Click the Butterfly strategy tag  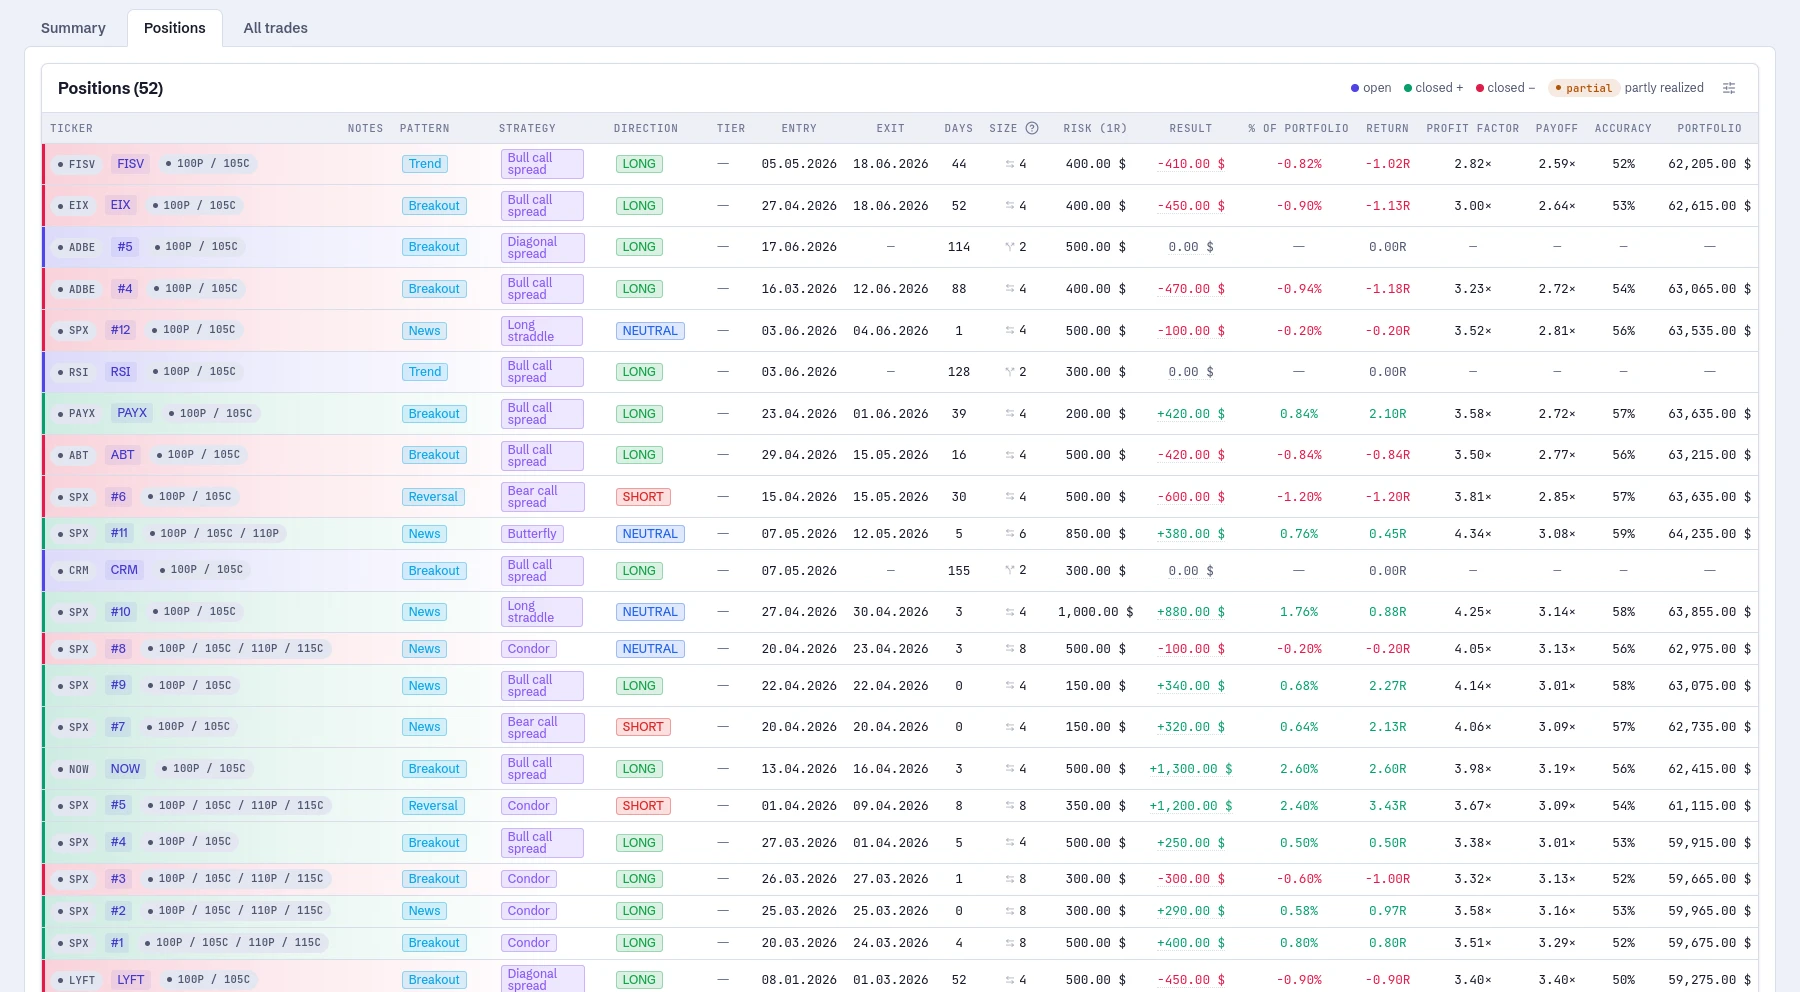click(532, 534)
